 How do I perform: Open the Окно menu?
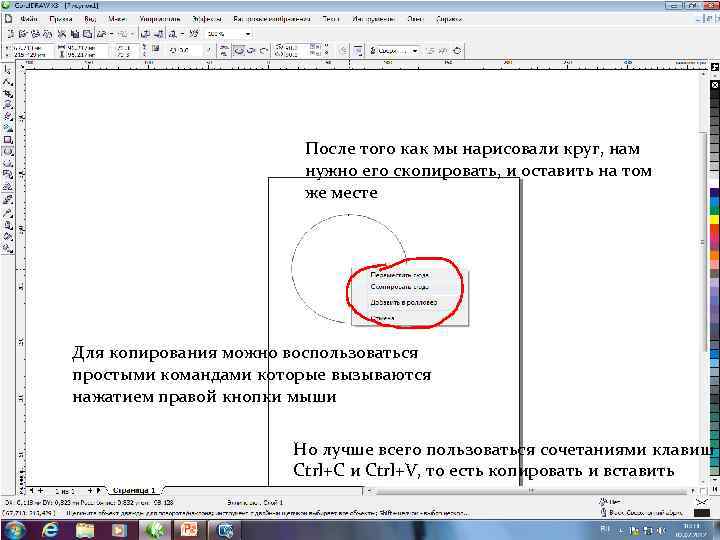[x=415, y=19]
